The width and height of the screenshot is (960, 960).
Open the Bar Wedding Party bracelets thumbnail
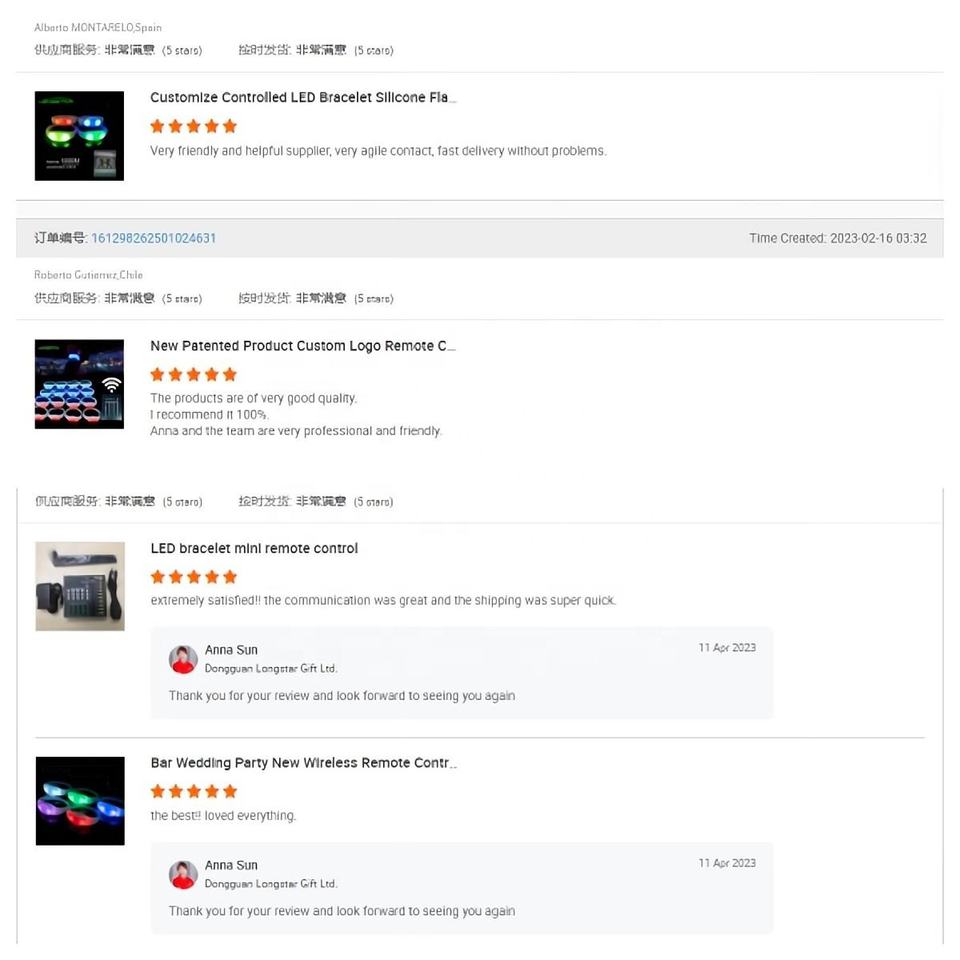pos(80,801)
